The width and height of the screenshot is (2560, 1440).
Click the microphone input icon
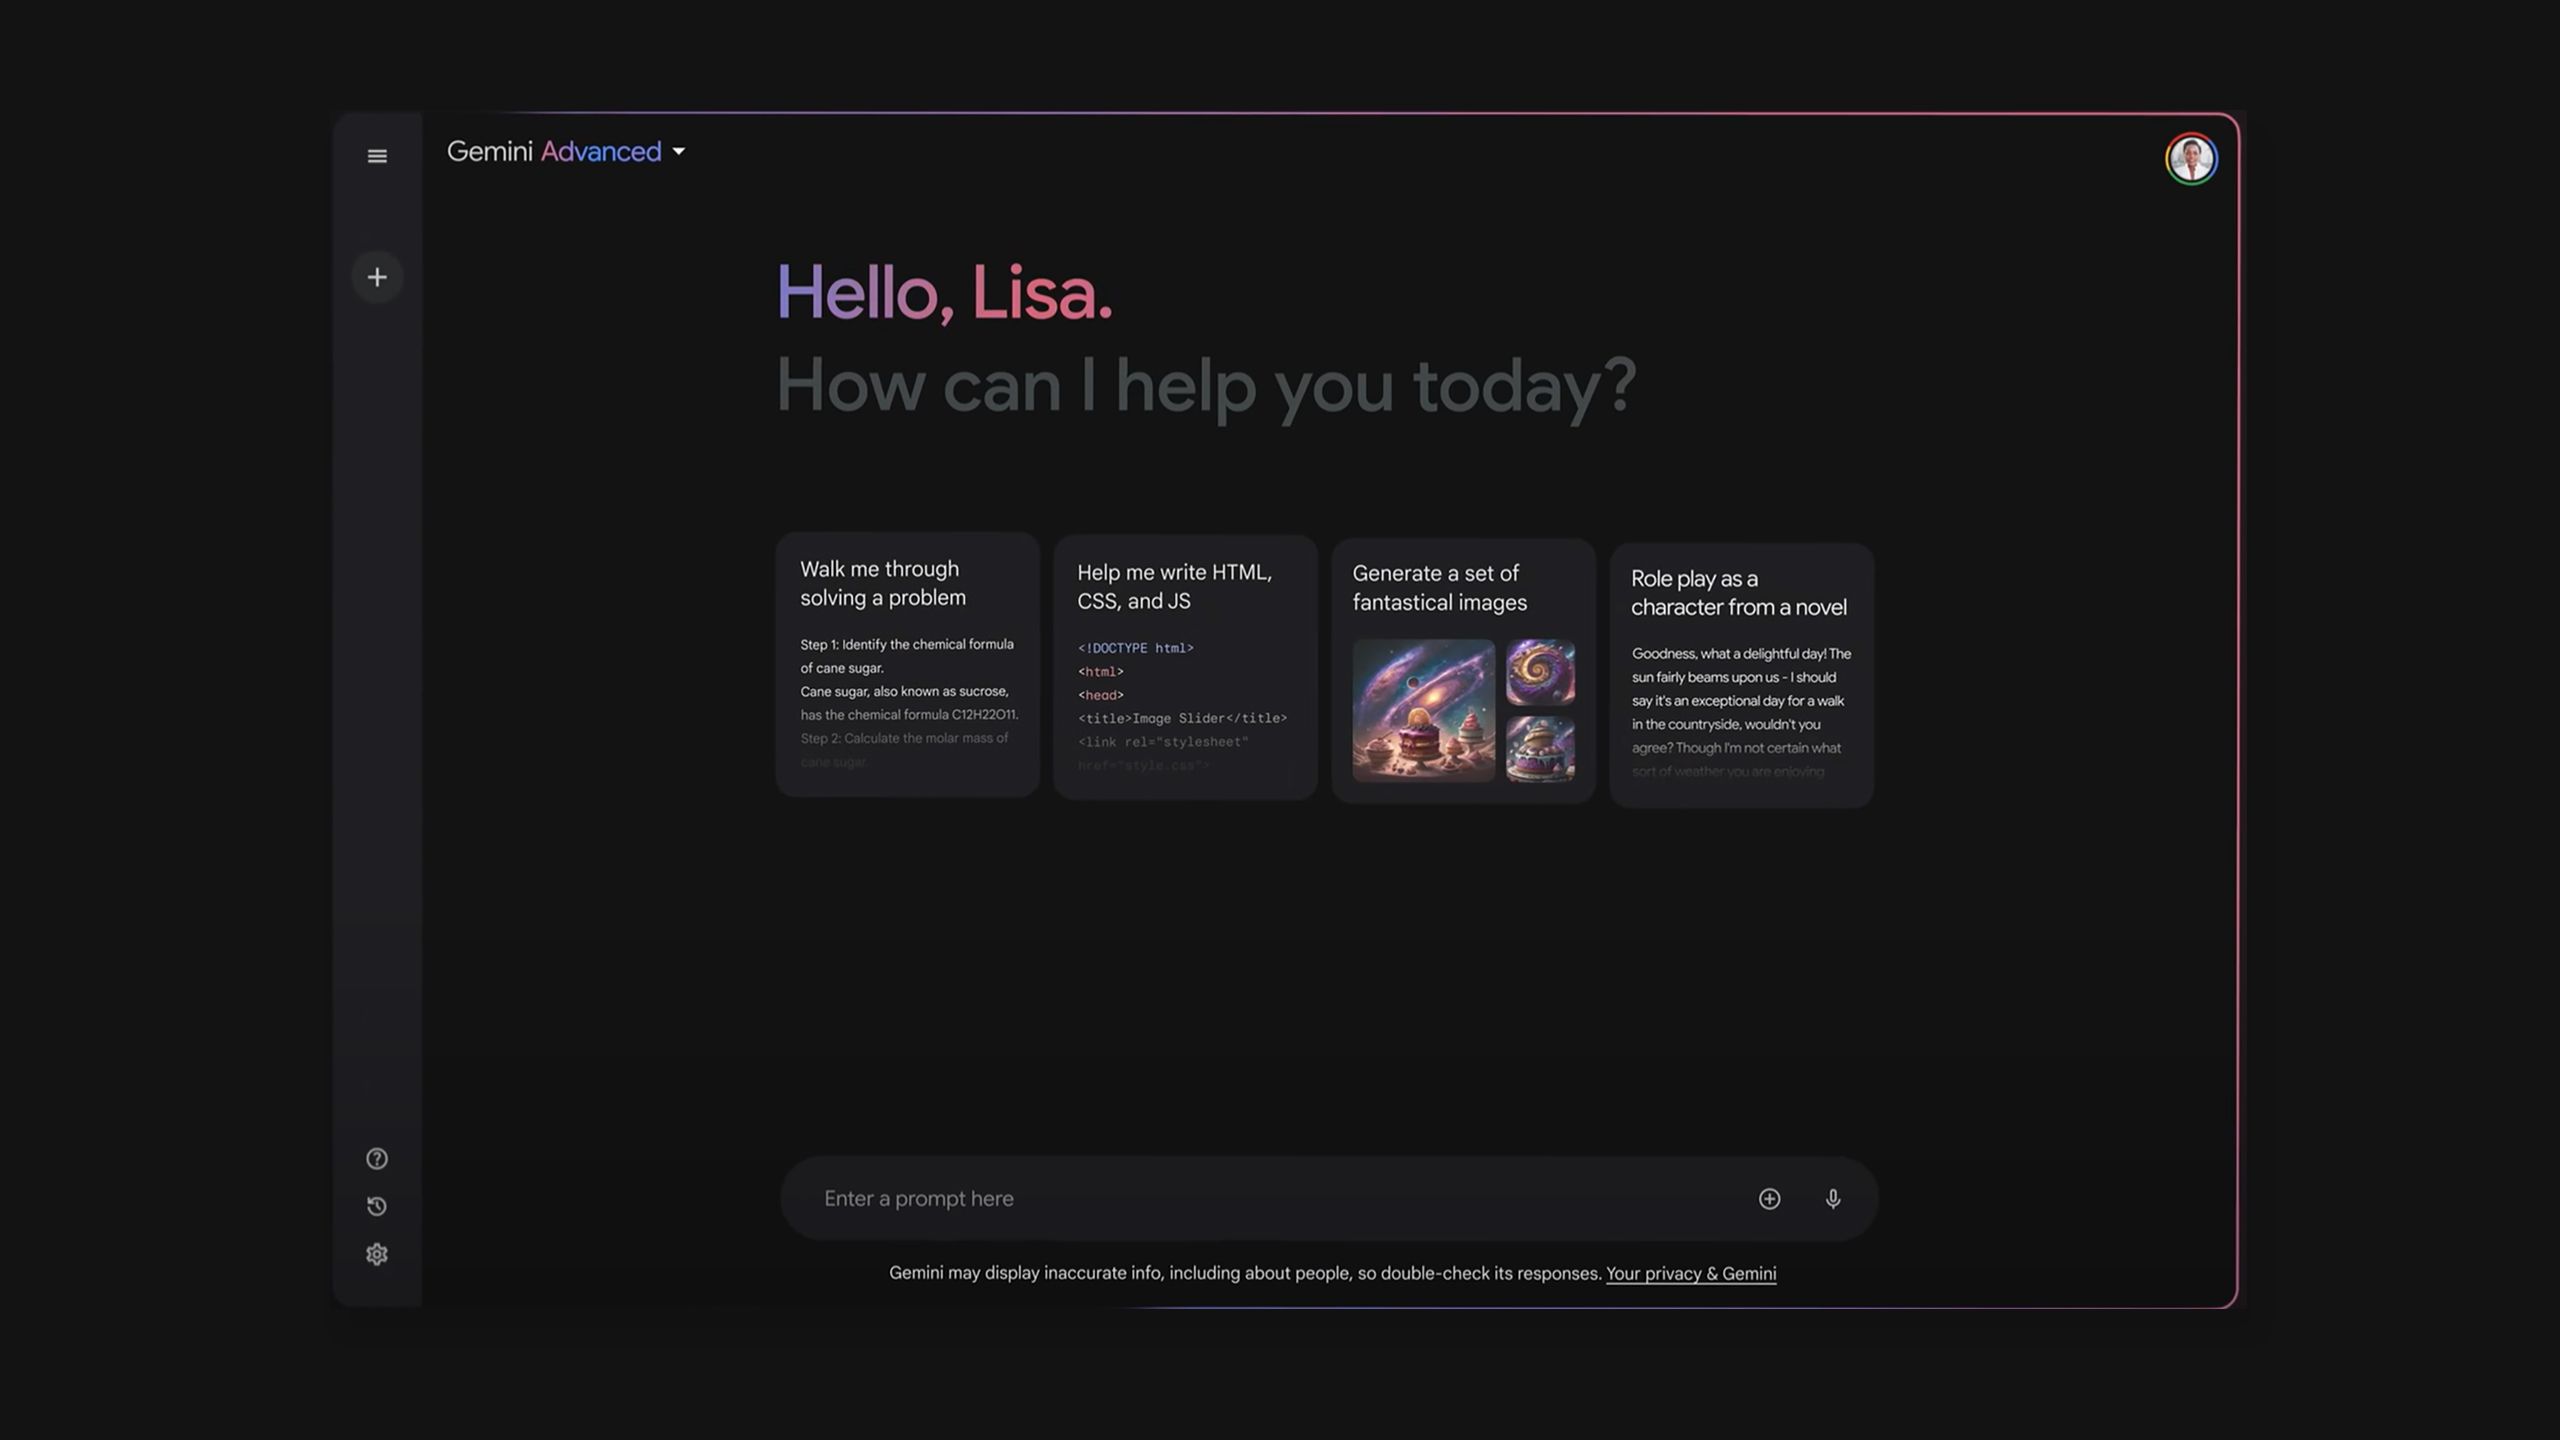pyautogui.click(x=1834, y=1199)
